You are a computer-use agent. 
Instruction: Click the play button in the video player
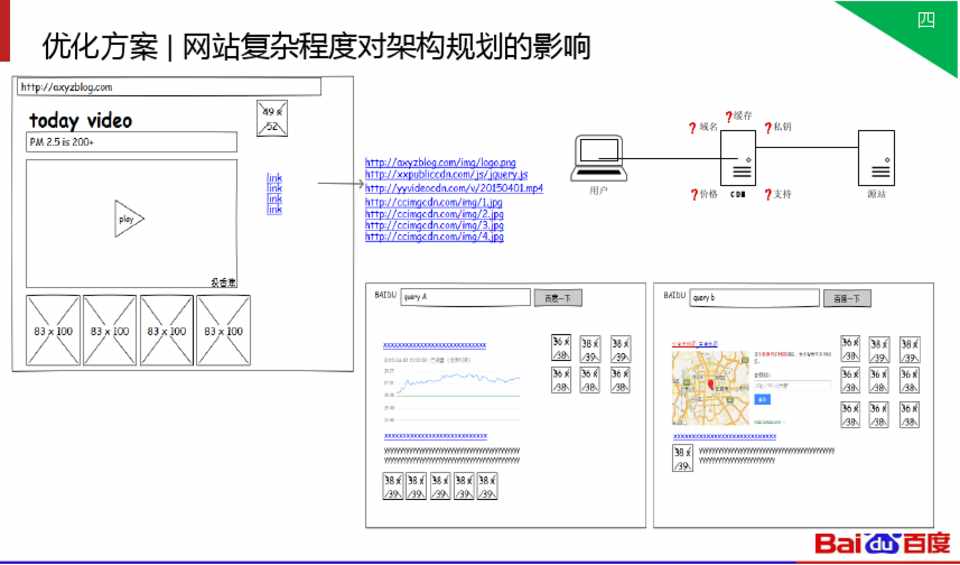pyautogui.click(x=128, y=219)
